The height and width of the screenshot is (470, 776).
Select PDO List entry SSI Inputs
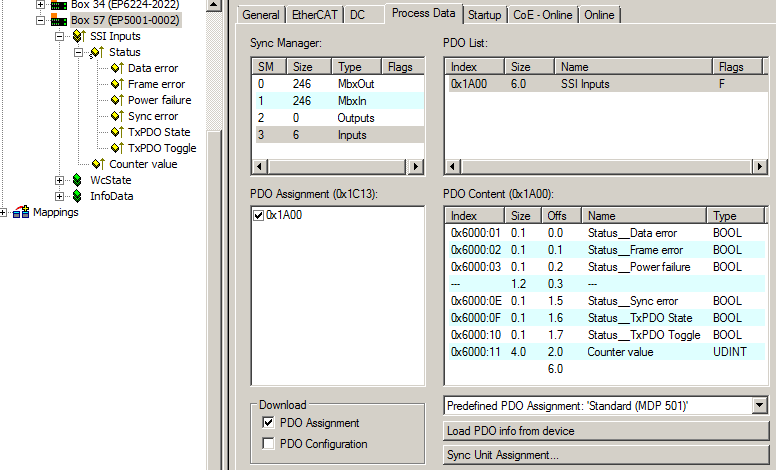[607, 84]
